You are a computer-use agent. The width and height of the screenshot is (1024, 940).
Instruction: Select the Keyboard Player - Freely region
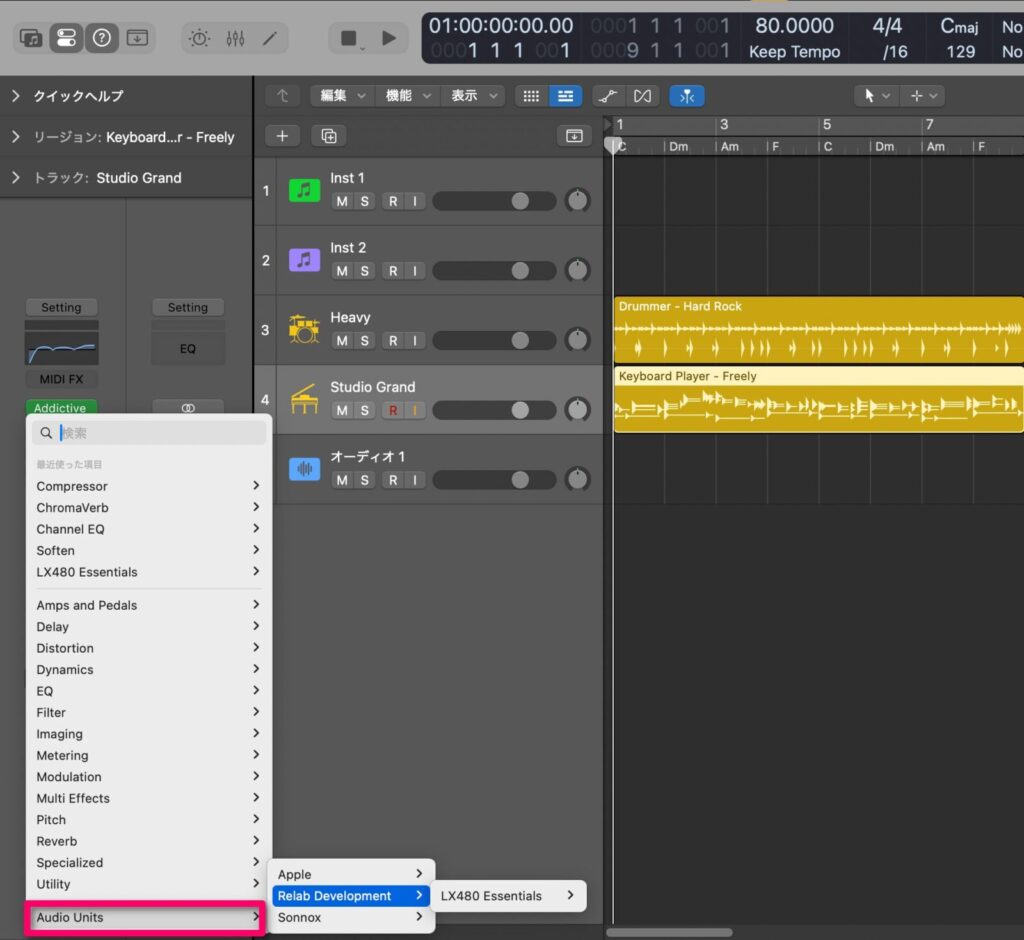(818, 400)
